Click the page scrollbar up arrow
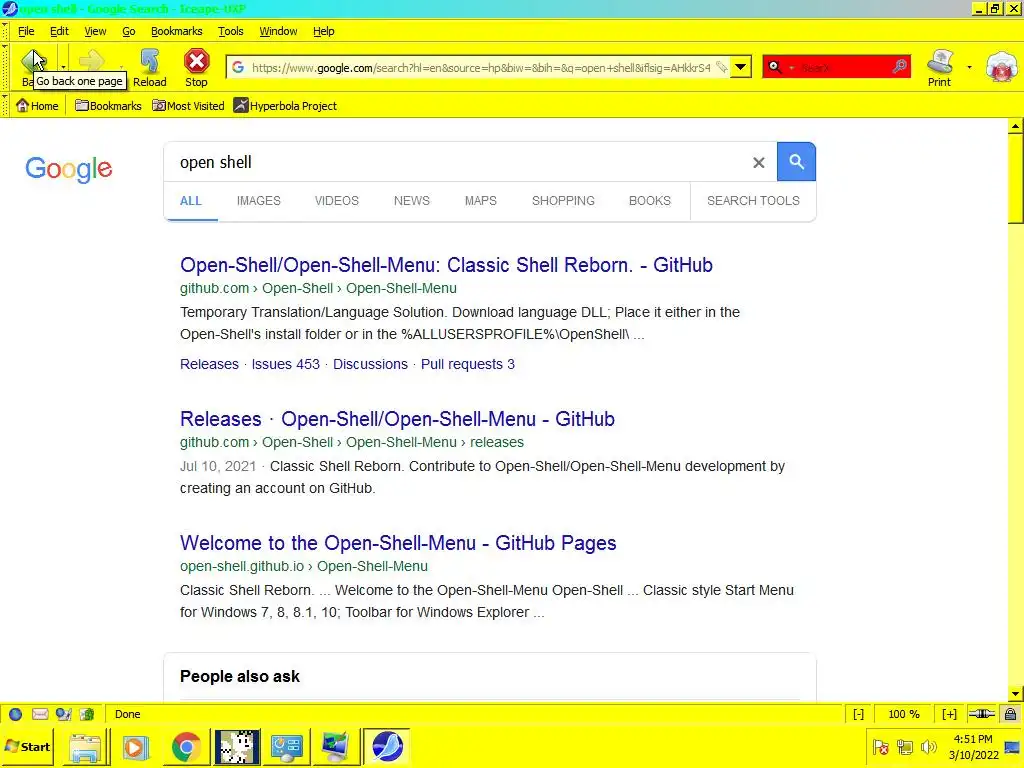The image size is (1024, 768). [1015, 125]
